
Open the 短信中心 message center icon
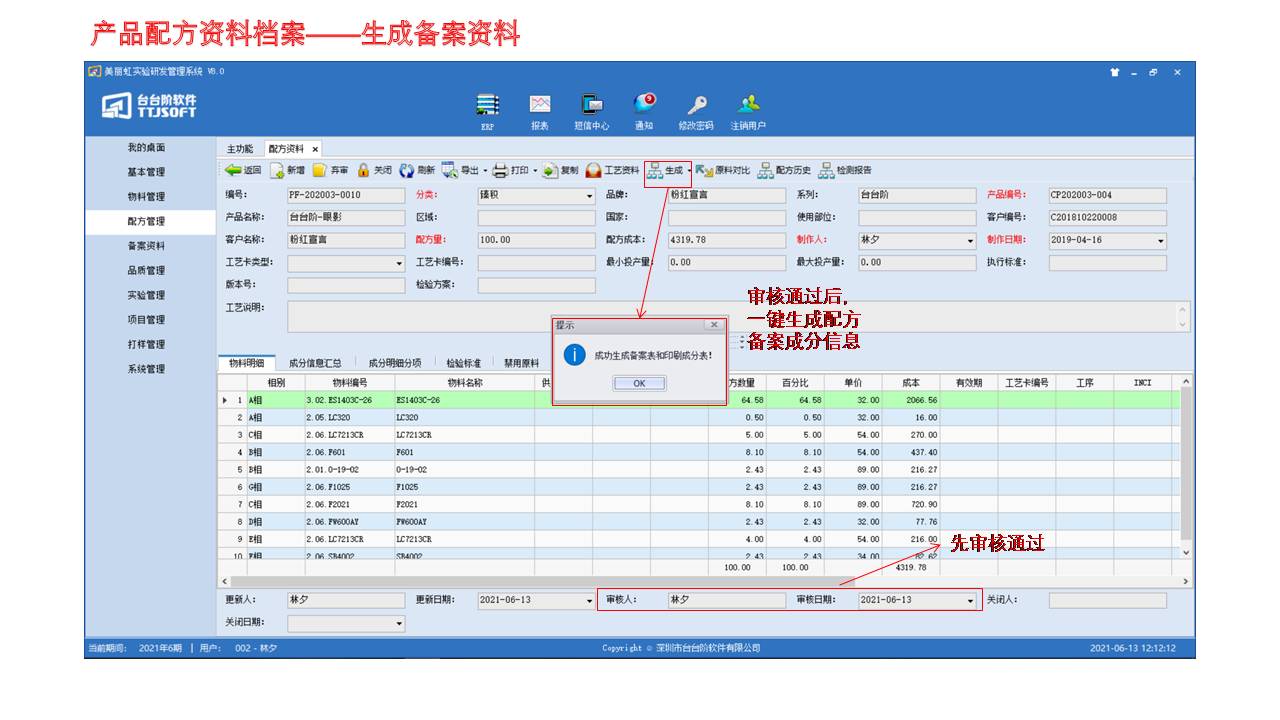[592, 104]
